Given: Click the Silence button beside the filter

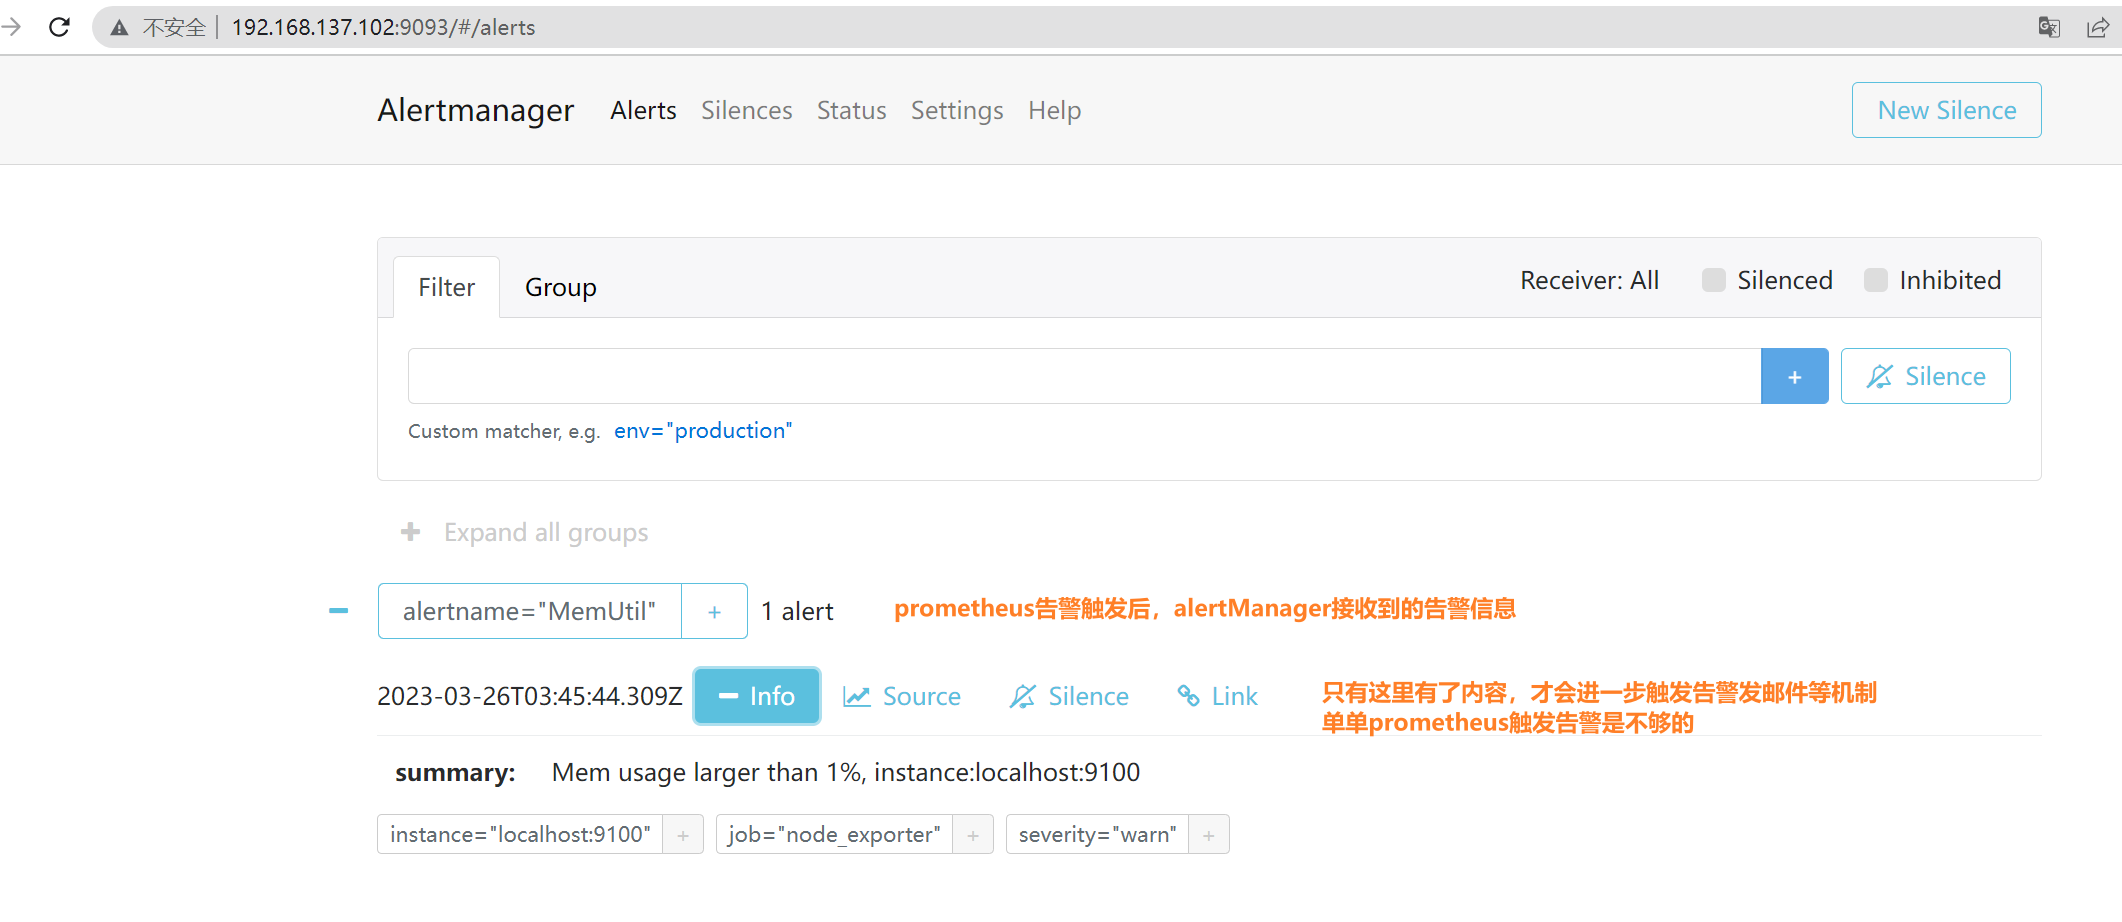Looking at the screenshot, I should tap(1925, 376).
